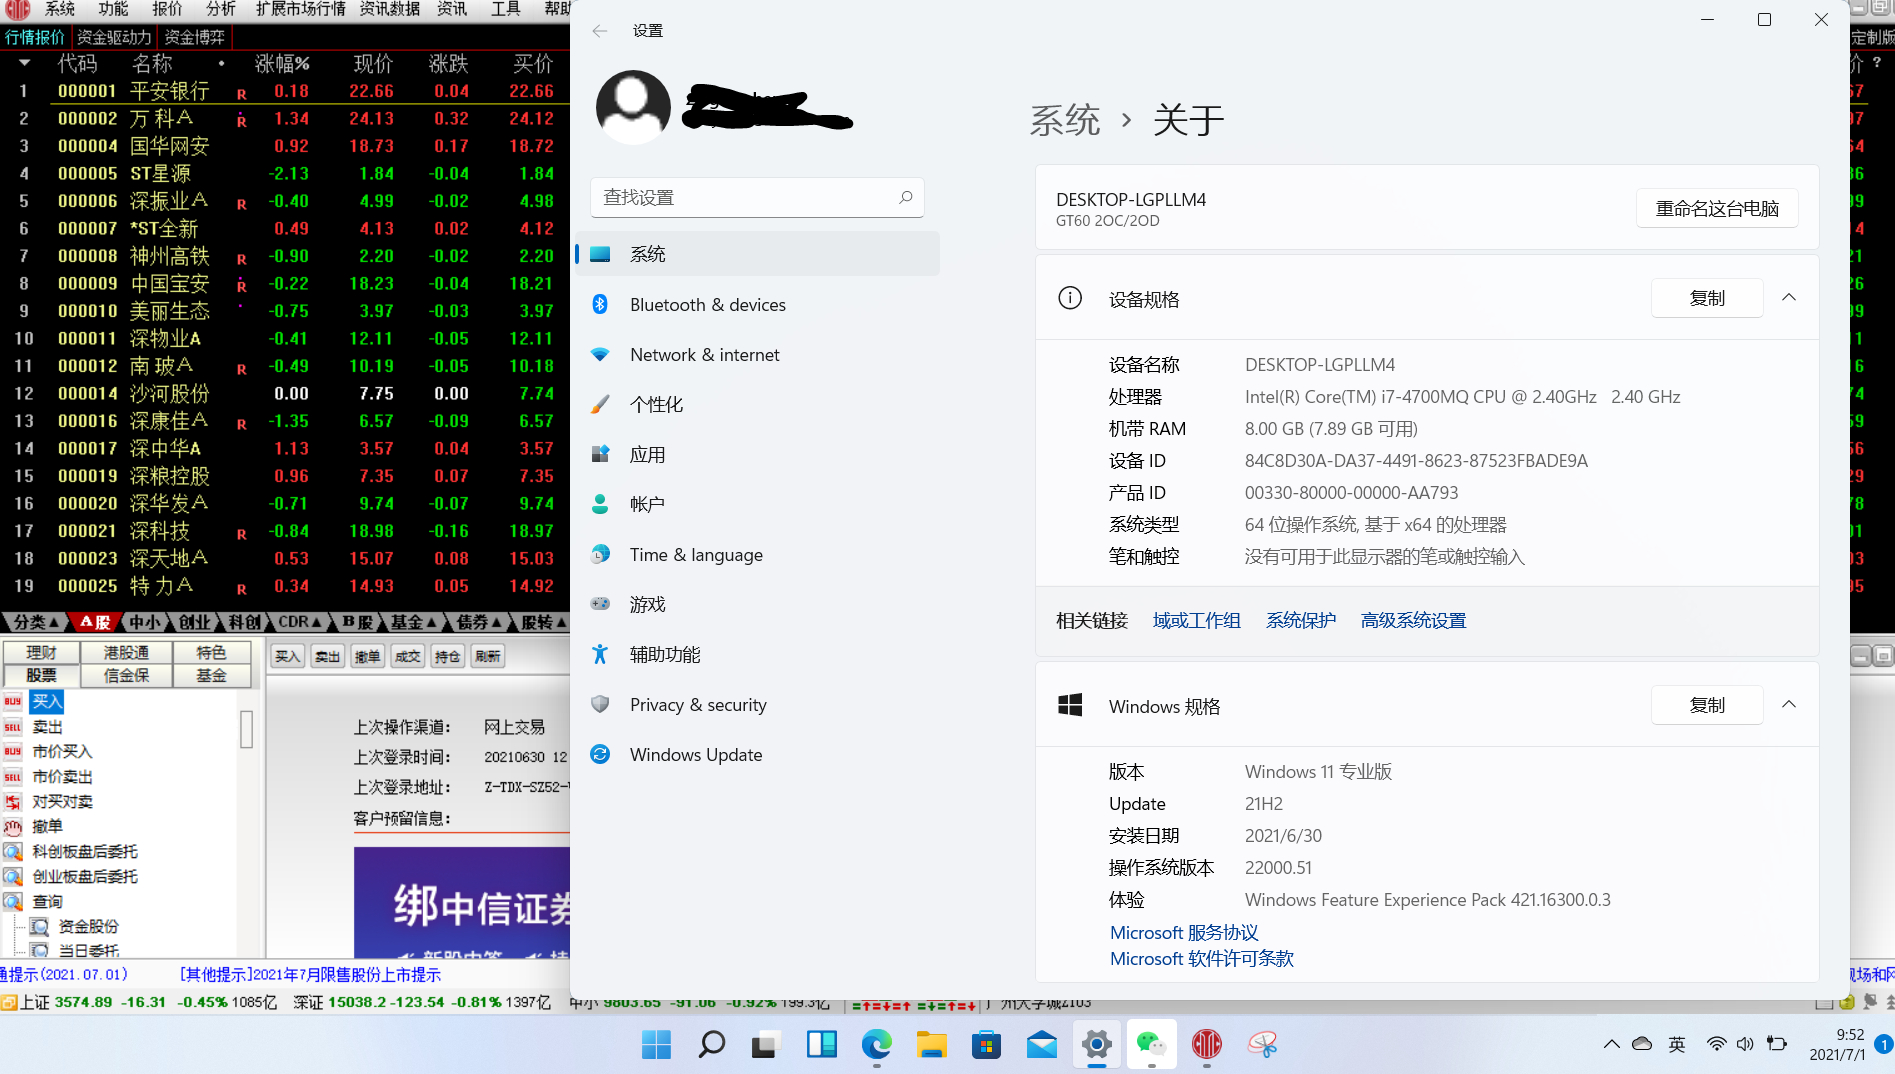
Task: Click 刷新 button in trading toolbar
Action: (488, 656)
